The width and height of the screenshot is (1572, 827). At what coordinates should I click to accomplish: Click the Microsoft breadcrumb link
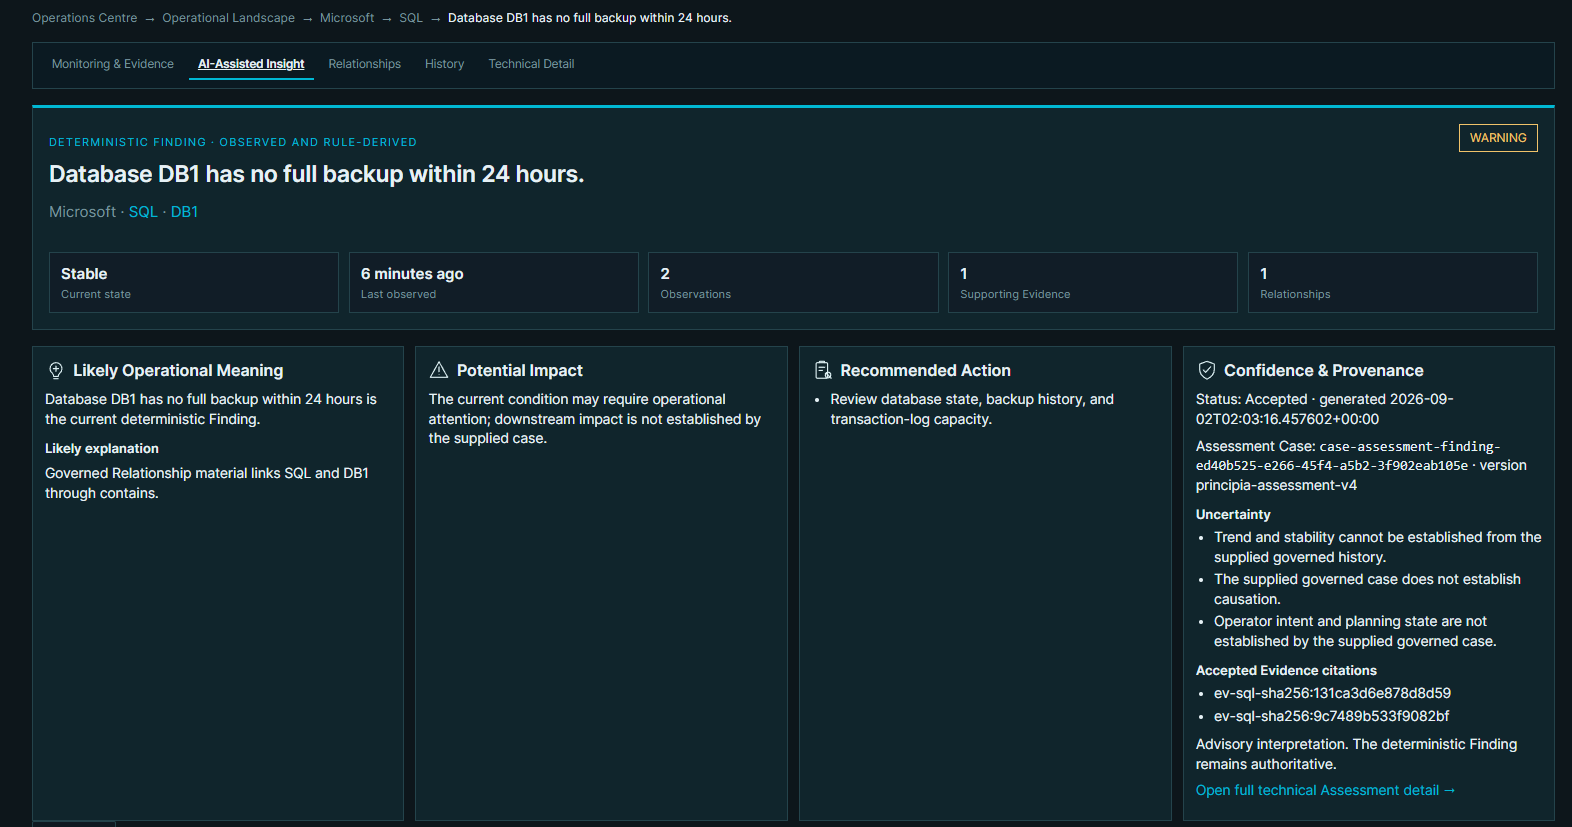[x=347, y=18]
